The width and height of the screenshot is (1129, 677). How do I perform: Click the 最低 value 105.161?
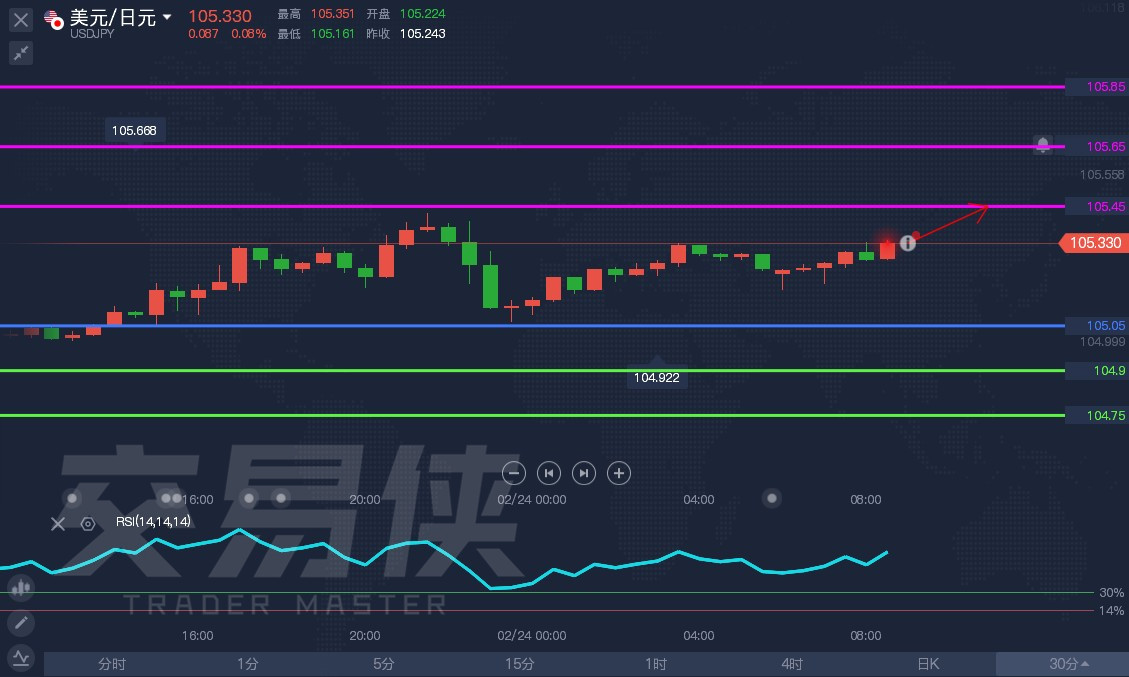pos(333,33)
